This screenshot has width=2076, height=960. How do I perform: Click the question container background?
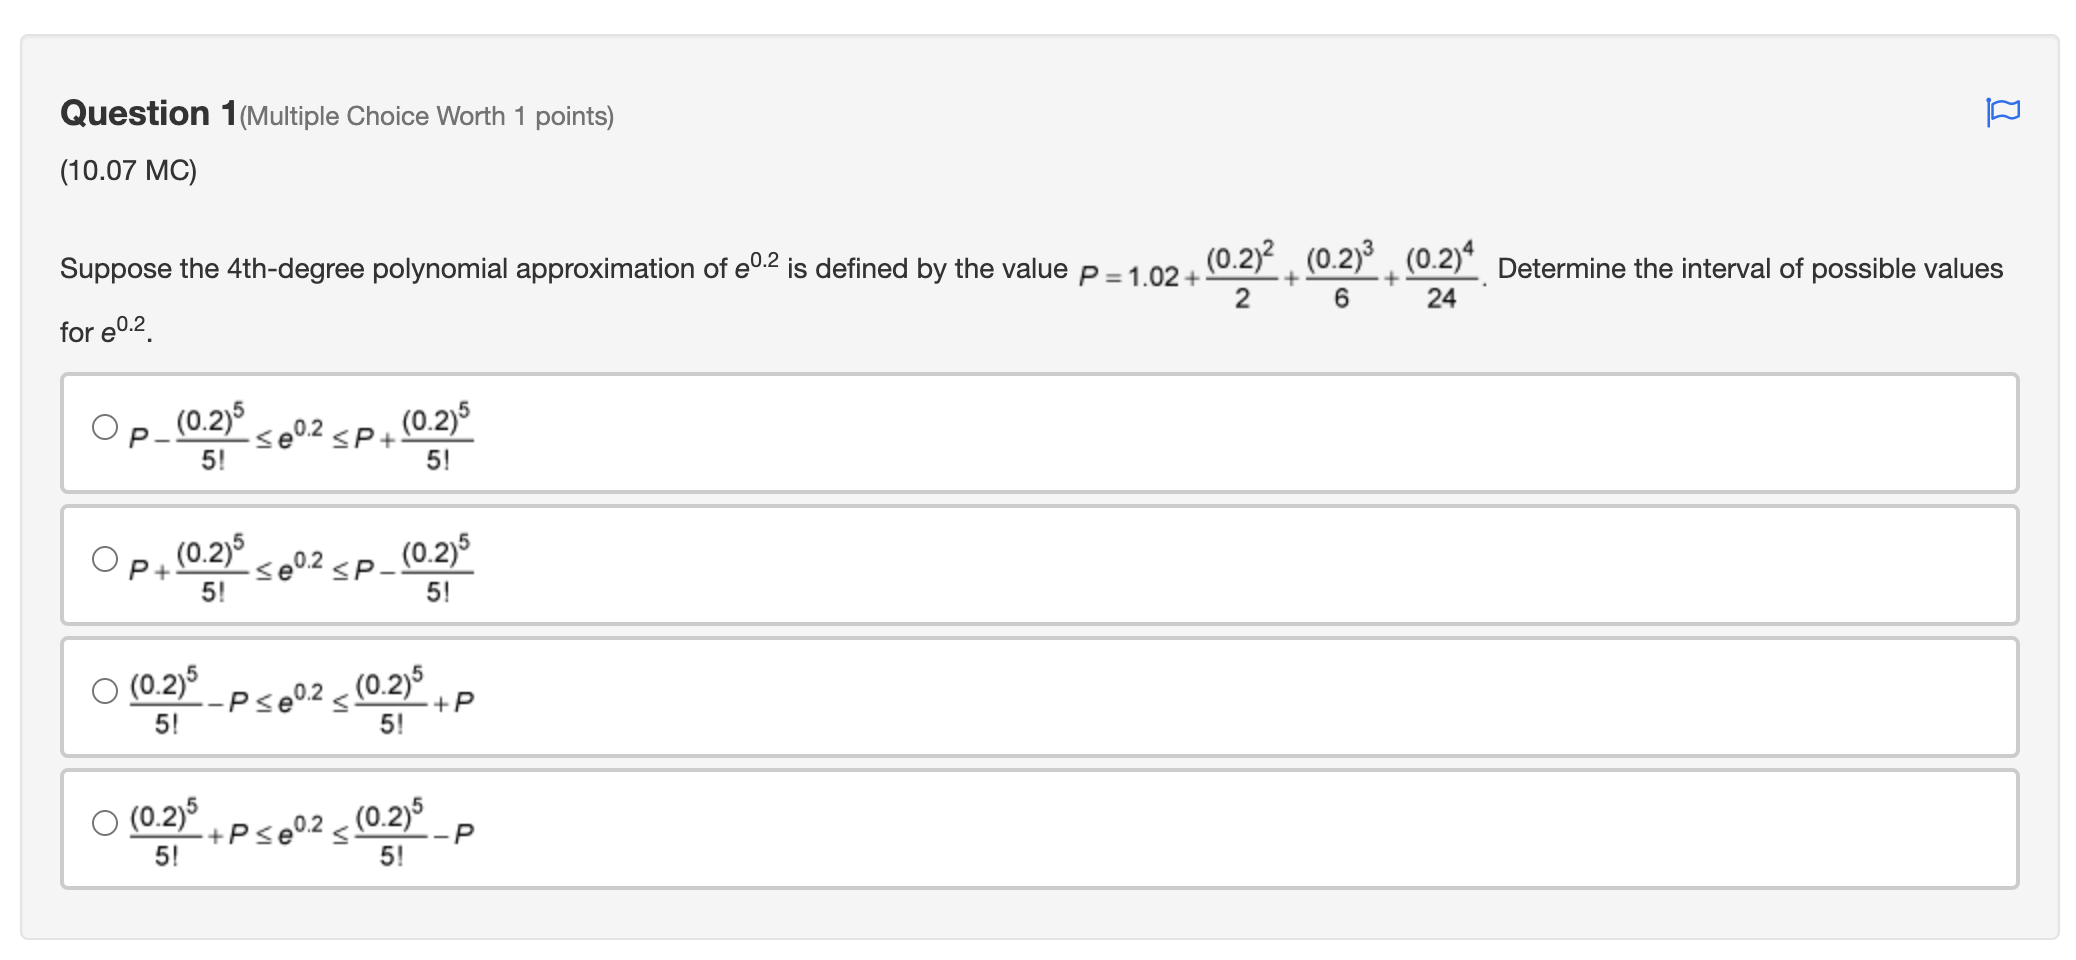[x=1500, y=920]
